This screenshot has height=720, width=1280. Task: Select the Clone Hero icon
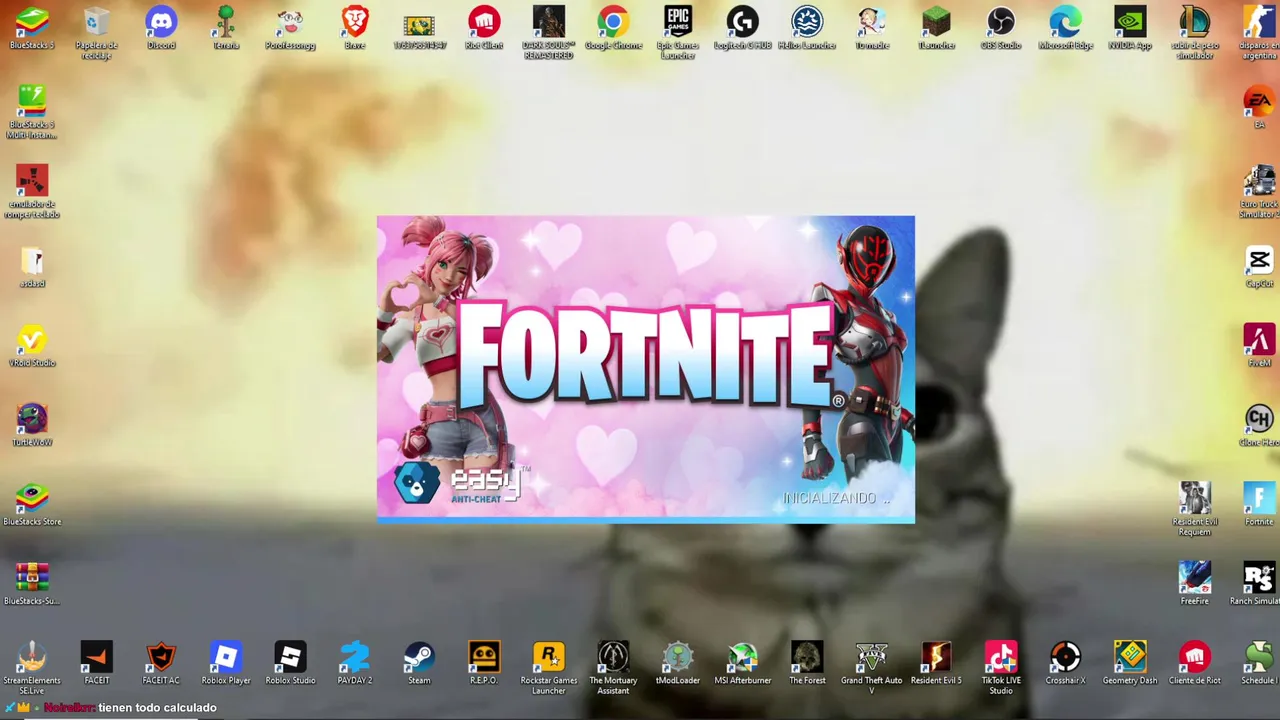pos(1259,425)
